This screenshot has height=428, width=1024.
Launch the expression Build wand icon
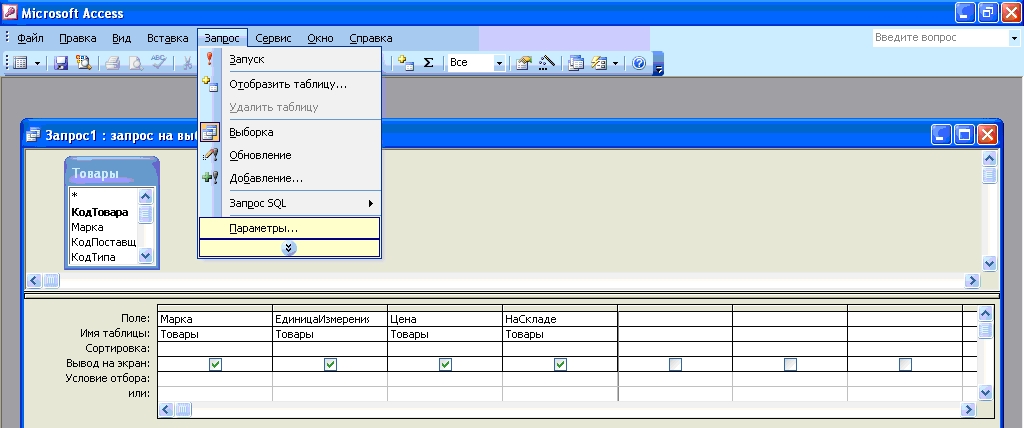coord(546,63)
